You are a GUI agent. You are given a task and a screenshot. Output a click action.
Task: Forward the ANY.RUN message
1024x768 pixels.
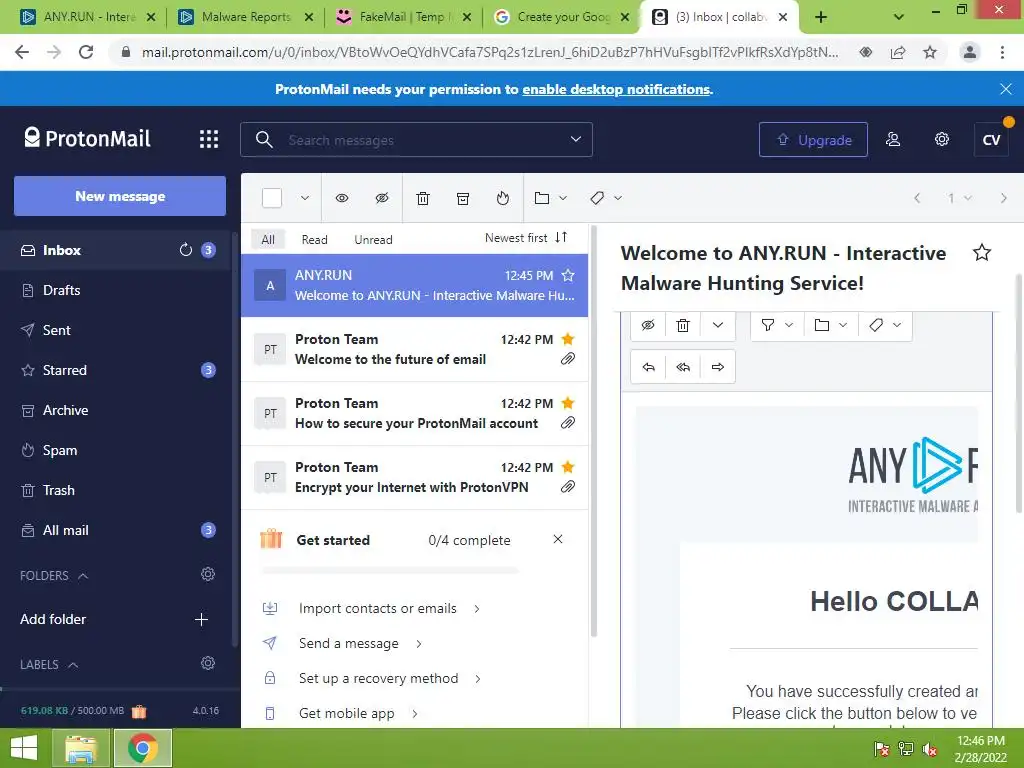718,367
